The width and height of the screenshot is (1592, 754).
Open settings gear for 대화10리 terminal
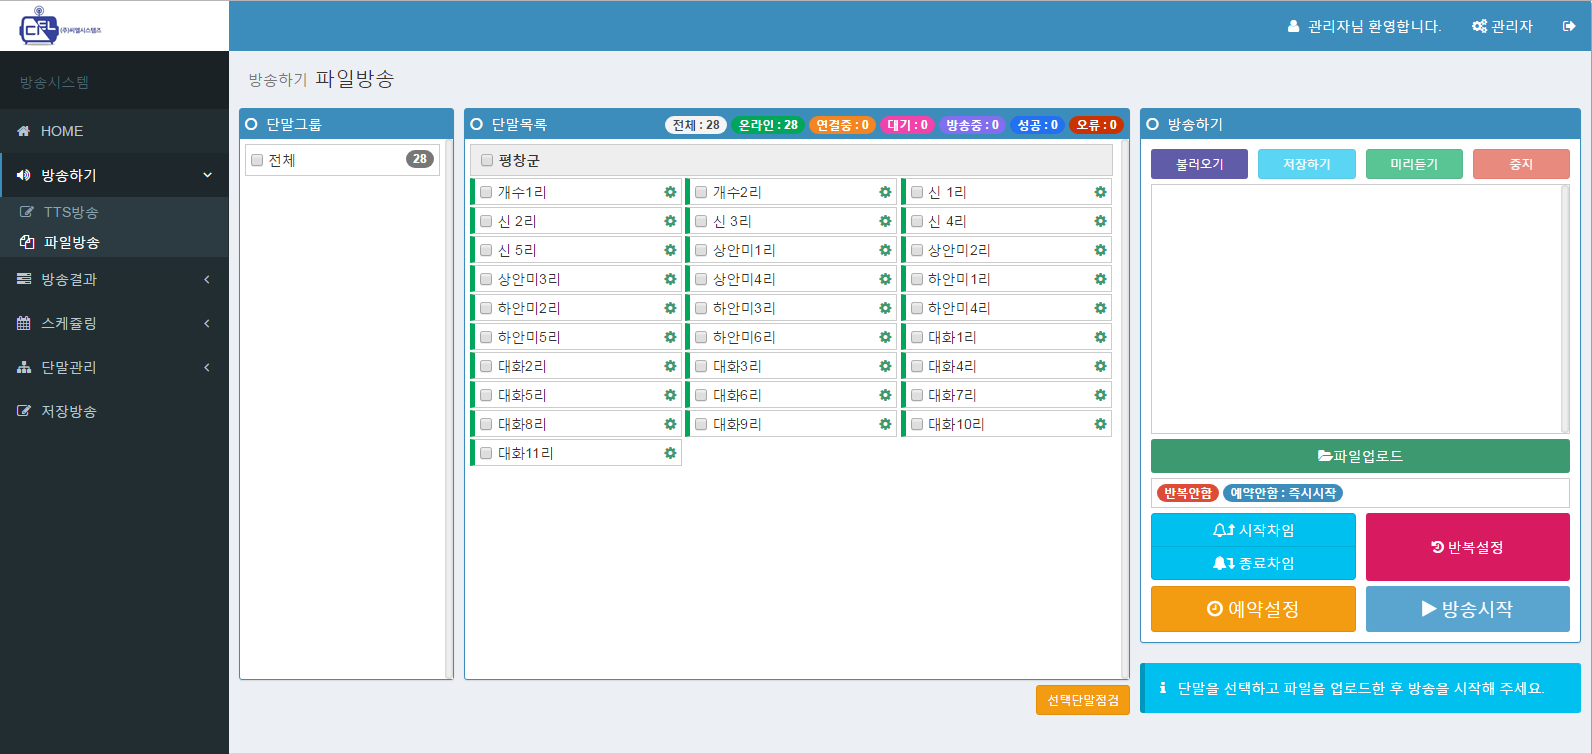pos(1100,424)
